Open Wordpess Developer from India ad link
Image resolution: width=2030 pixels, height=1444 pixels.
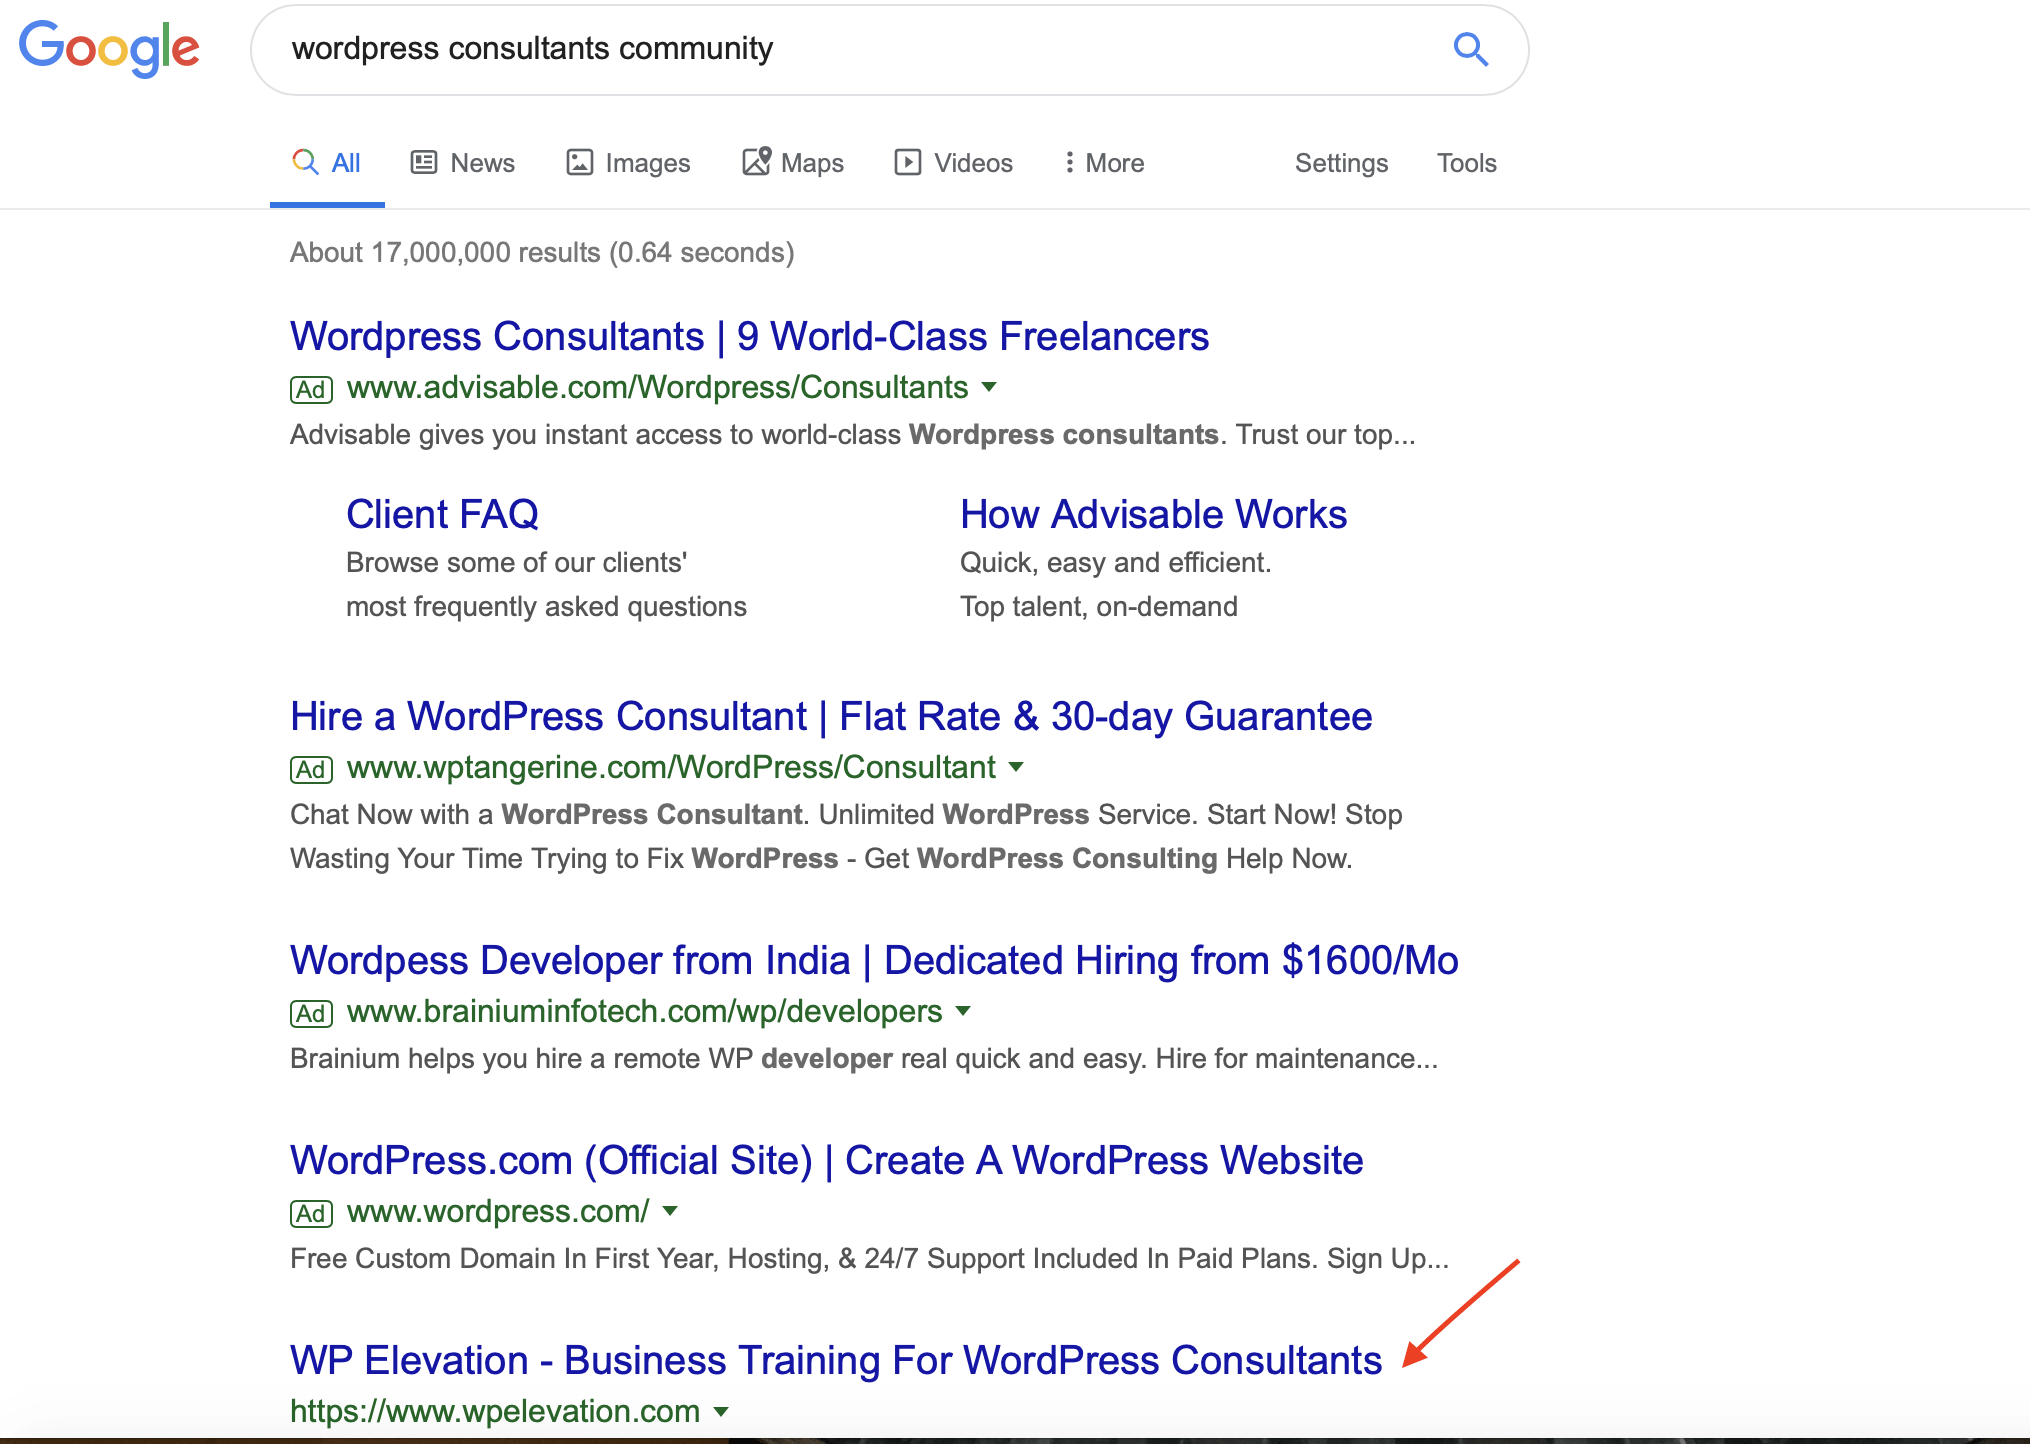(x=874, y=961)
